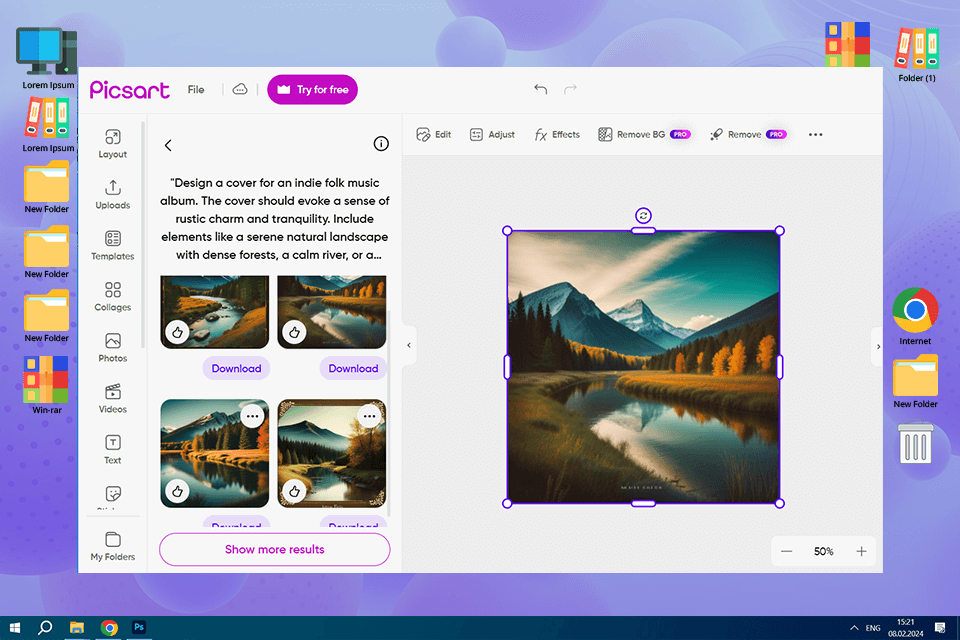The image size is (960, 640).
Task: Like the second generated lake image
Action: coord(294,333)
